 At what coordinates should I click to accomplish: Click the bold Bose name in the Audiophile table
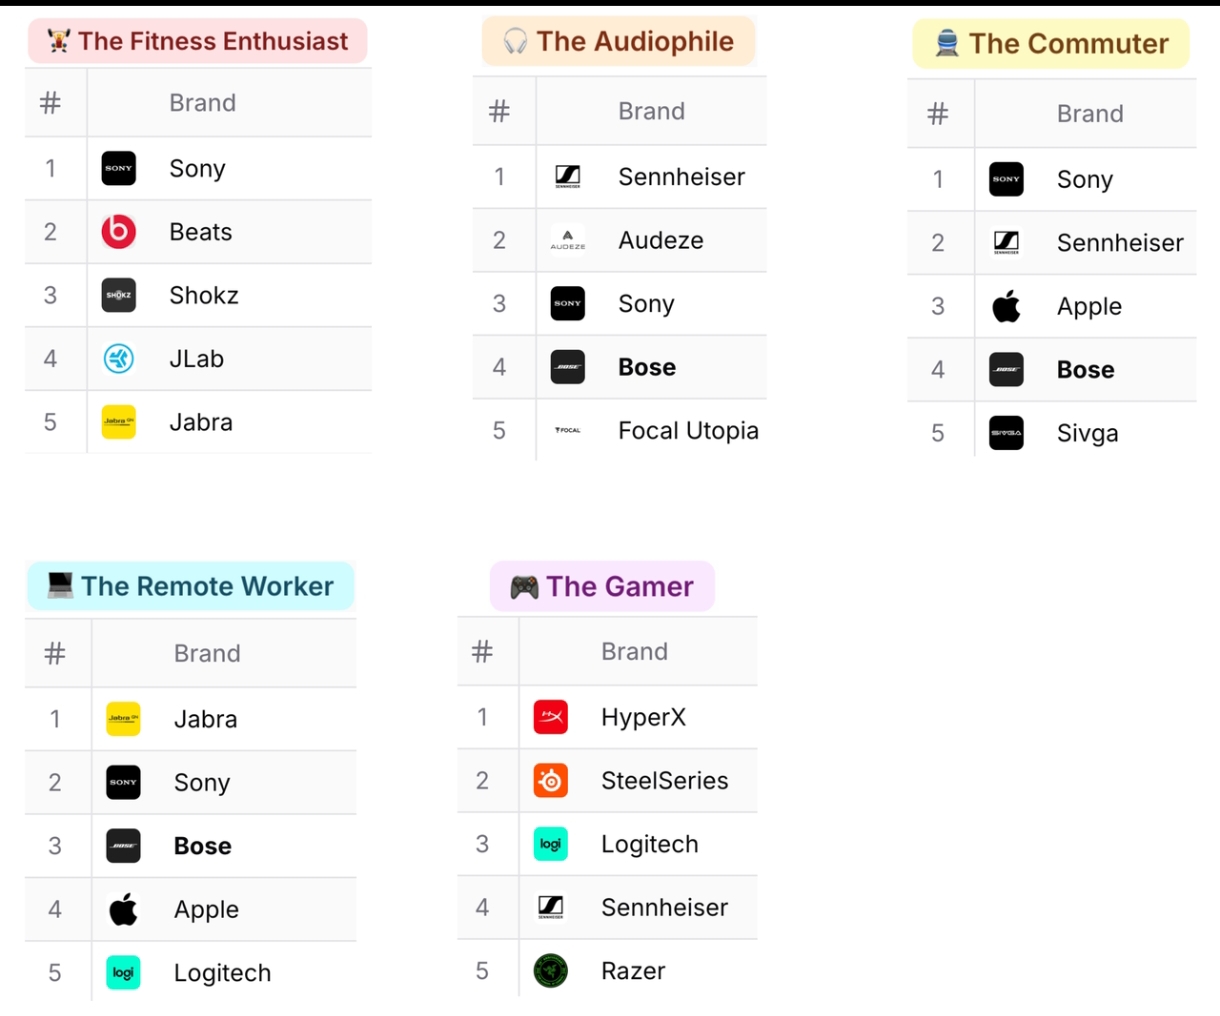647,367
